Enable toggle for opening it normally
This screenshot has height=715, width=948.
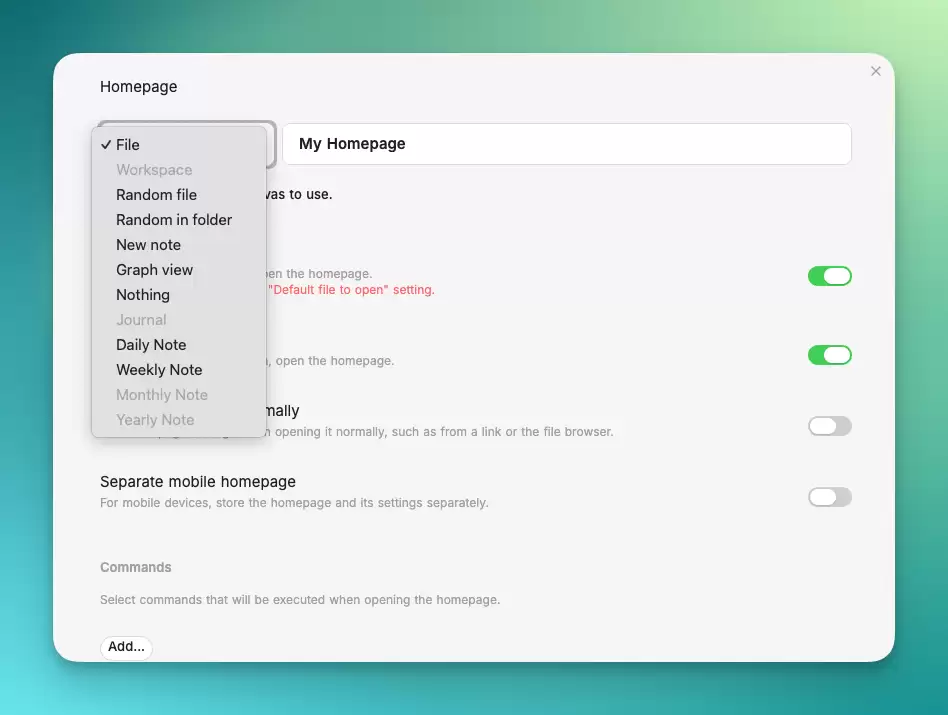830,426
